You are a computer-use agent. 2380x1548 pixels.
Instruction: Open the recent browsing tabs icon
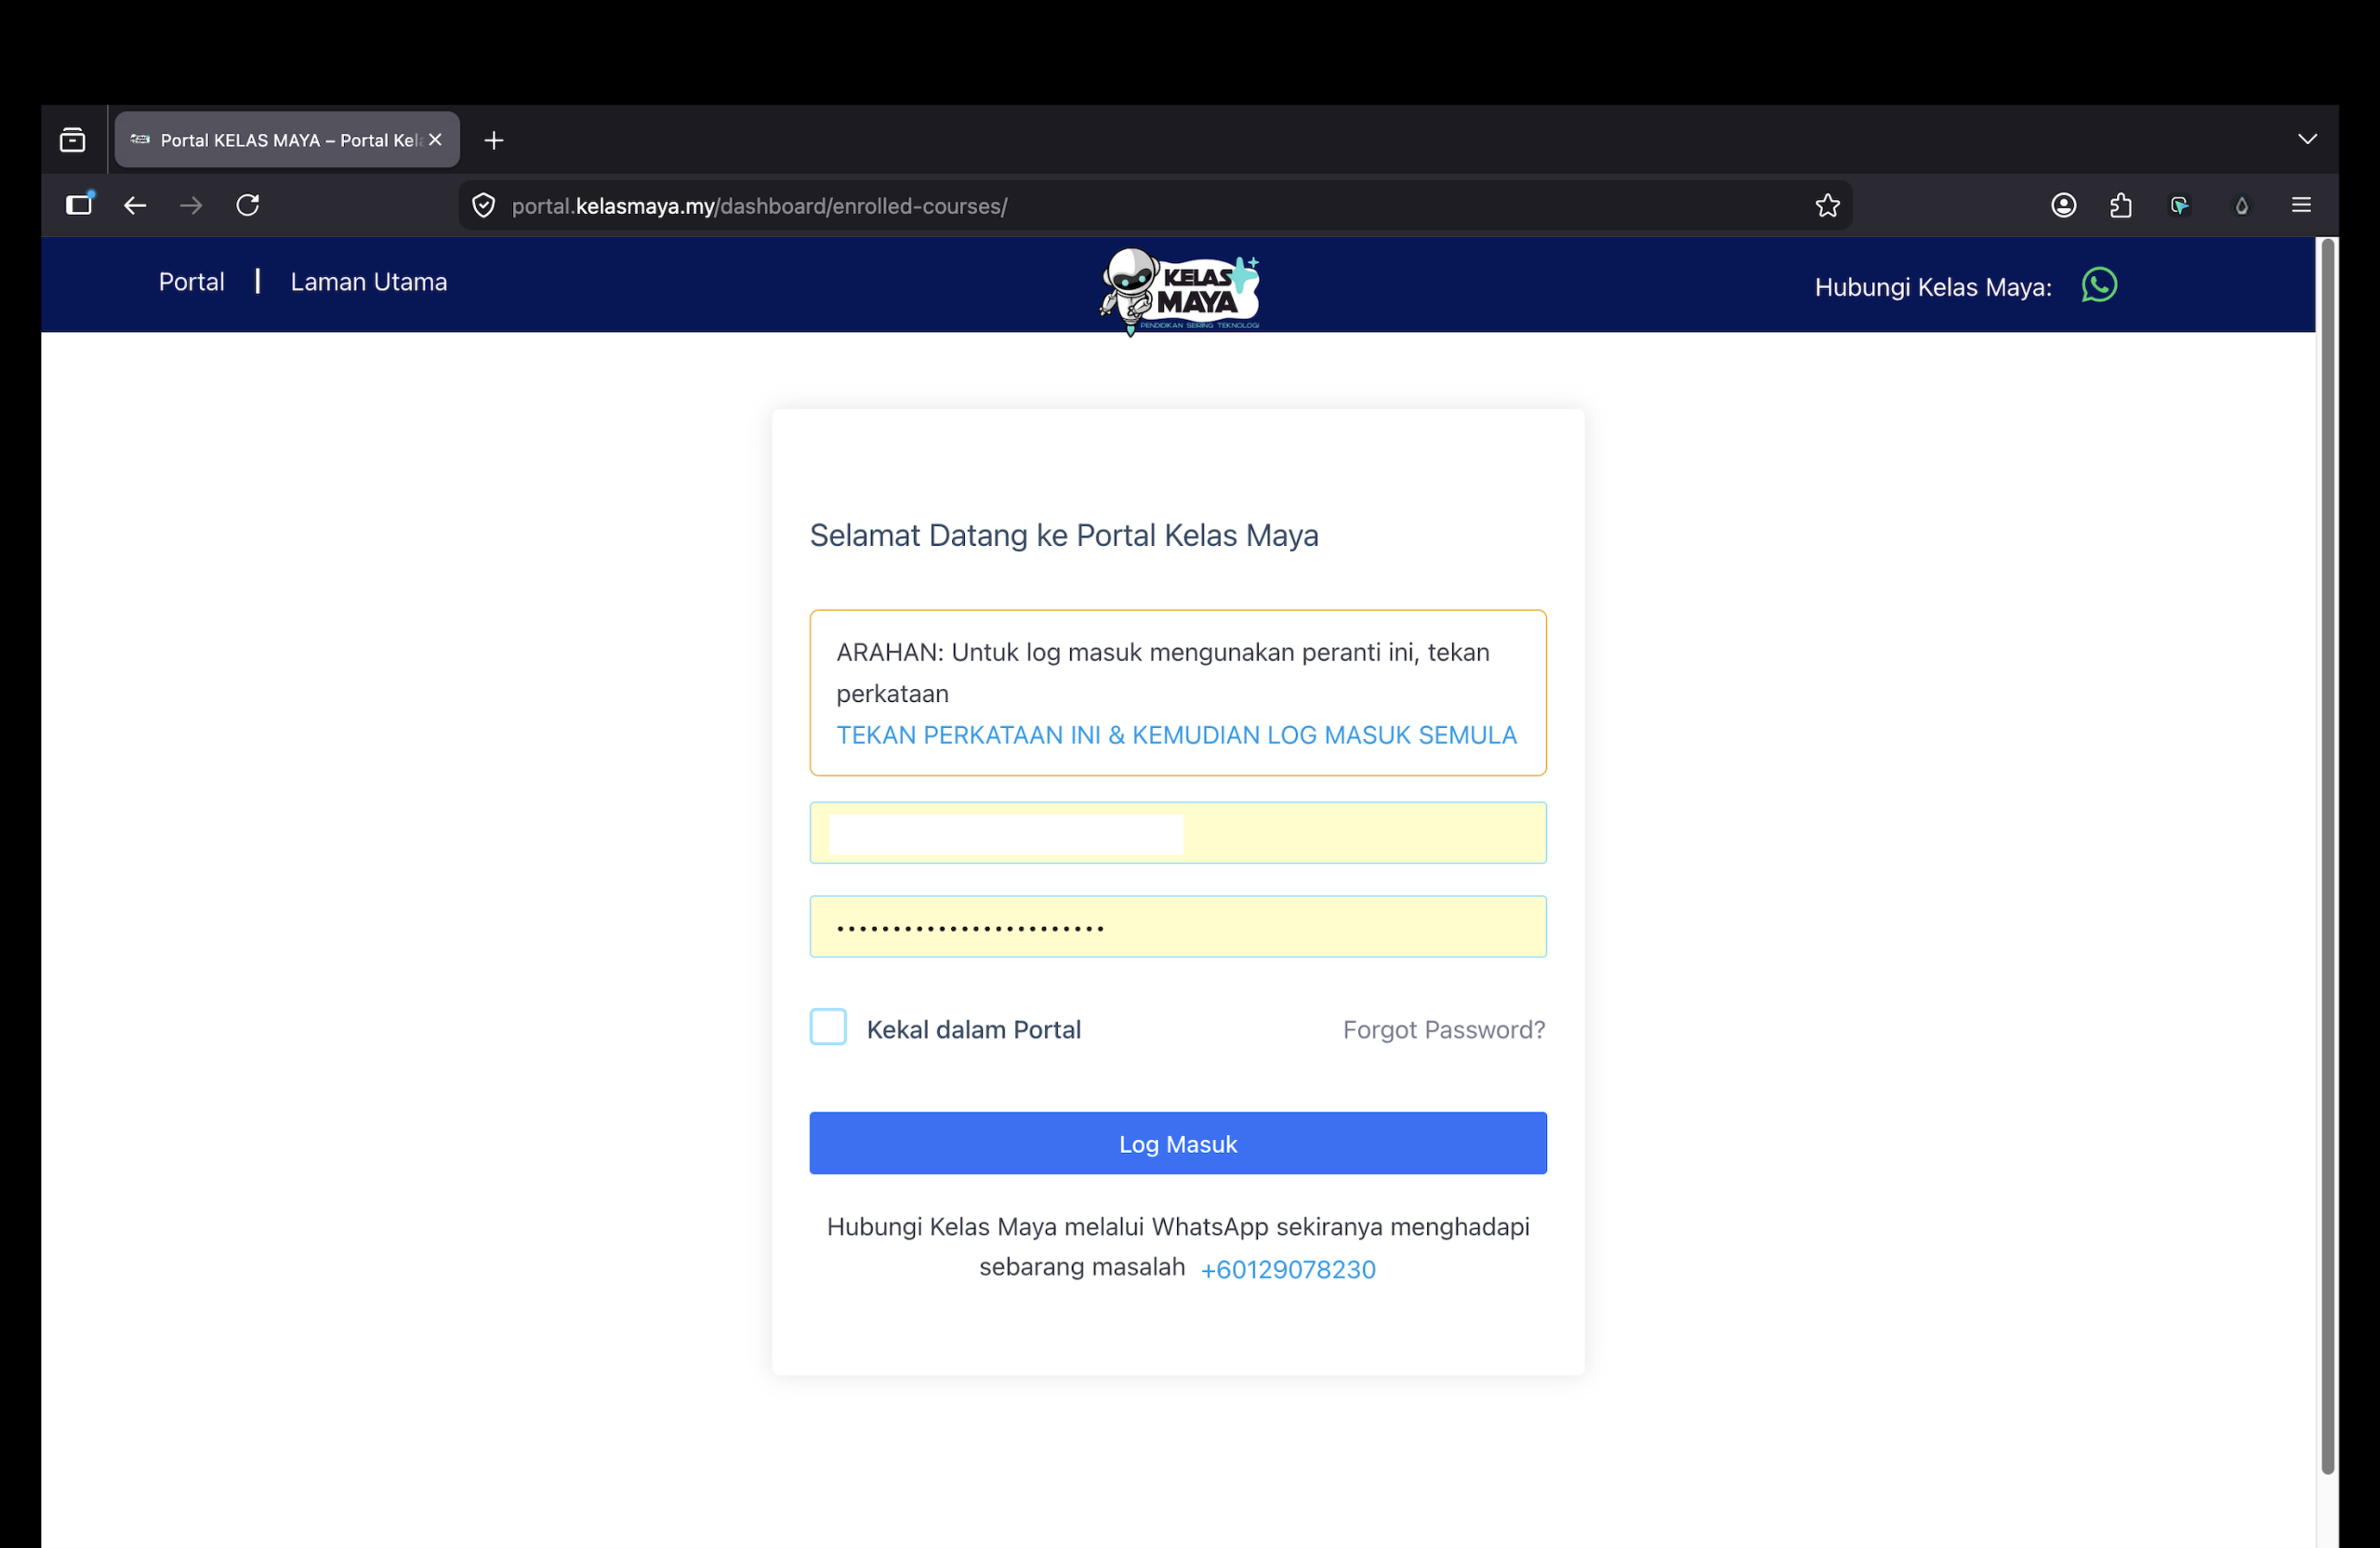click(73, 140)
